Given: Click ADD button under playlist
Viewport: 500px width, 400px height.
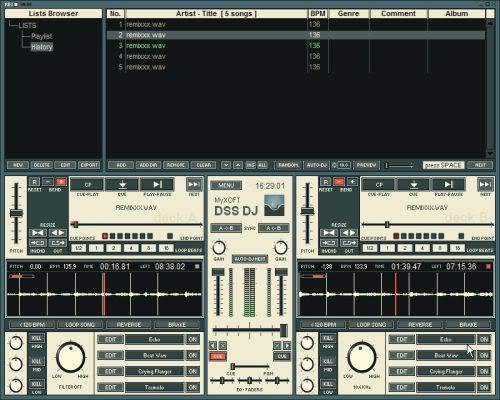Looking at the screenshot, I should click(121, 165).
